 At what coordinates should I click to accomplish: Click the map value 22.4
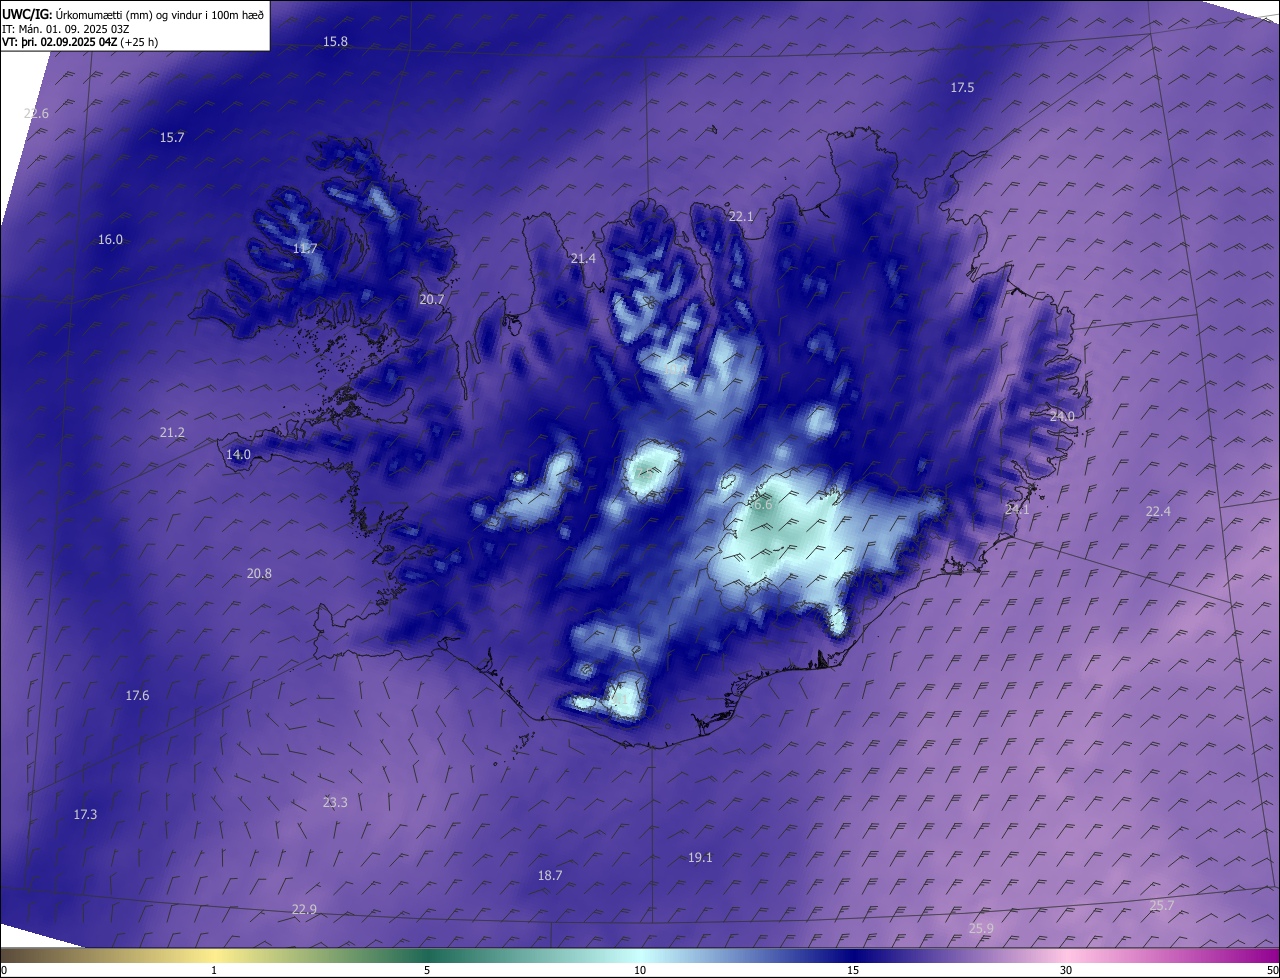1158,511
